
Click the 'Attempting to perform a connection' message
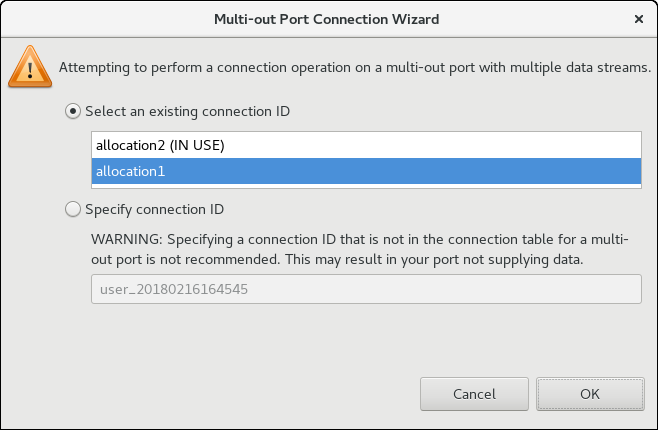[x=355, y=68]
